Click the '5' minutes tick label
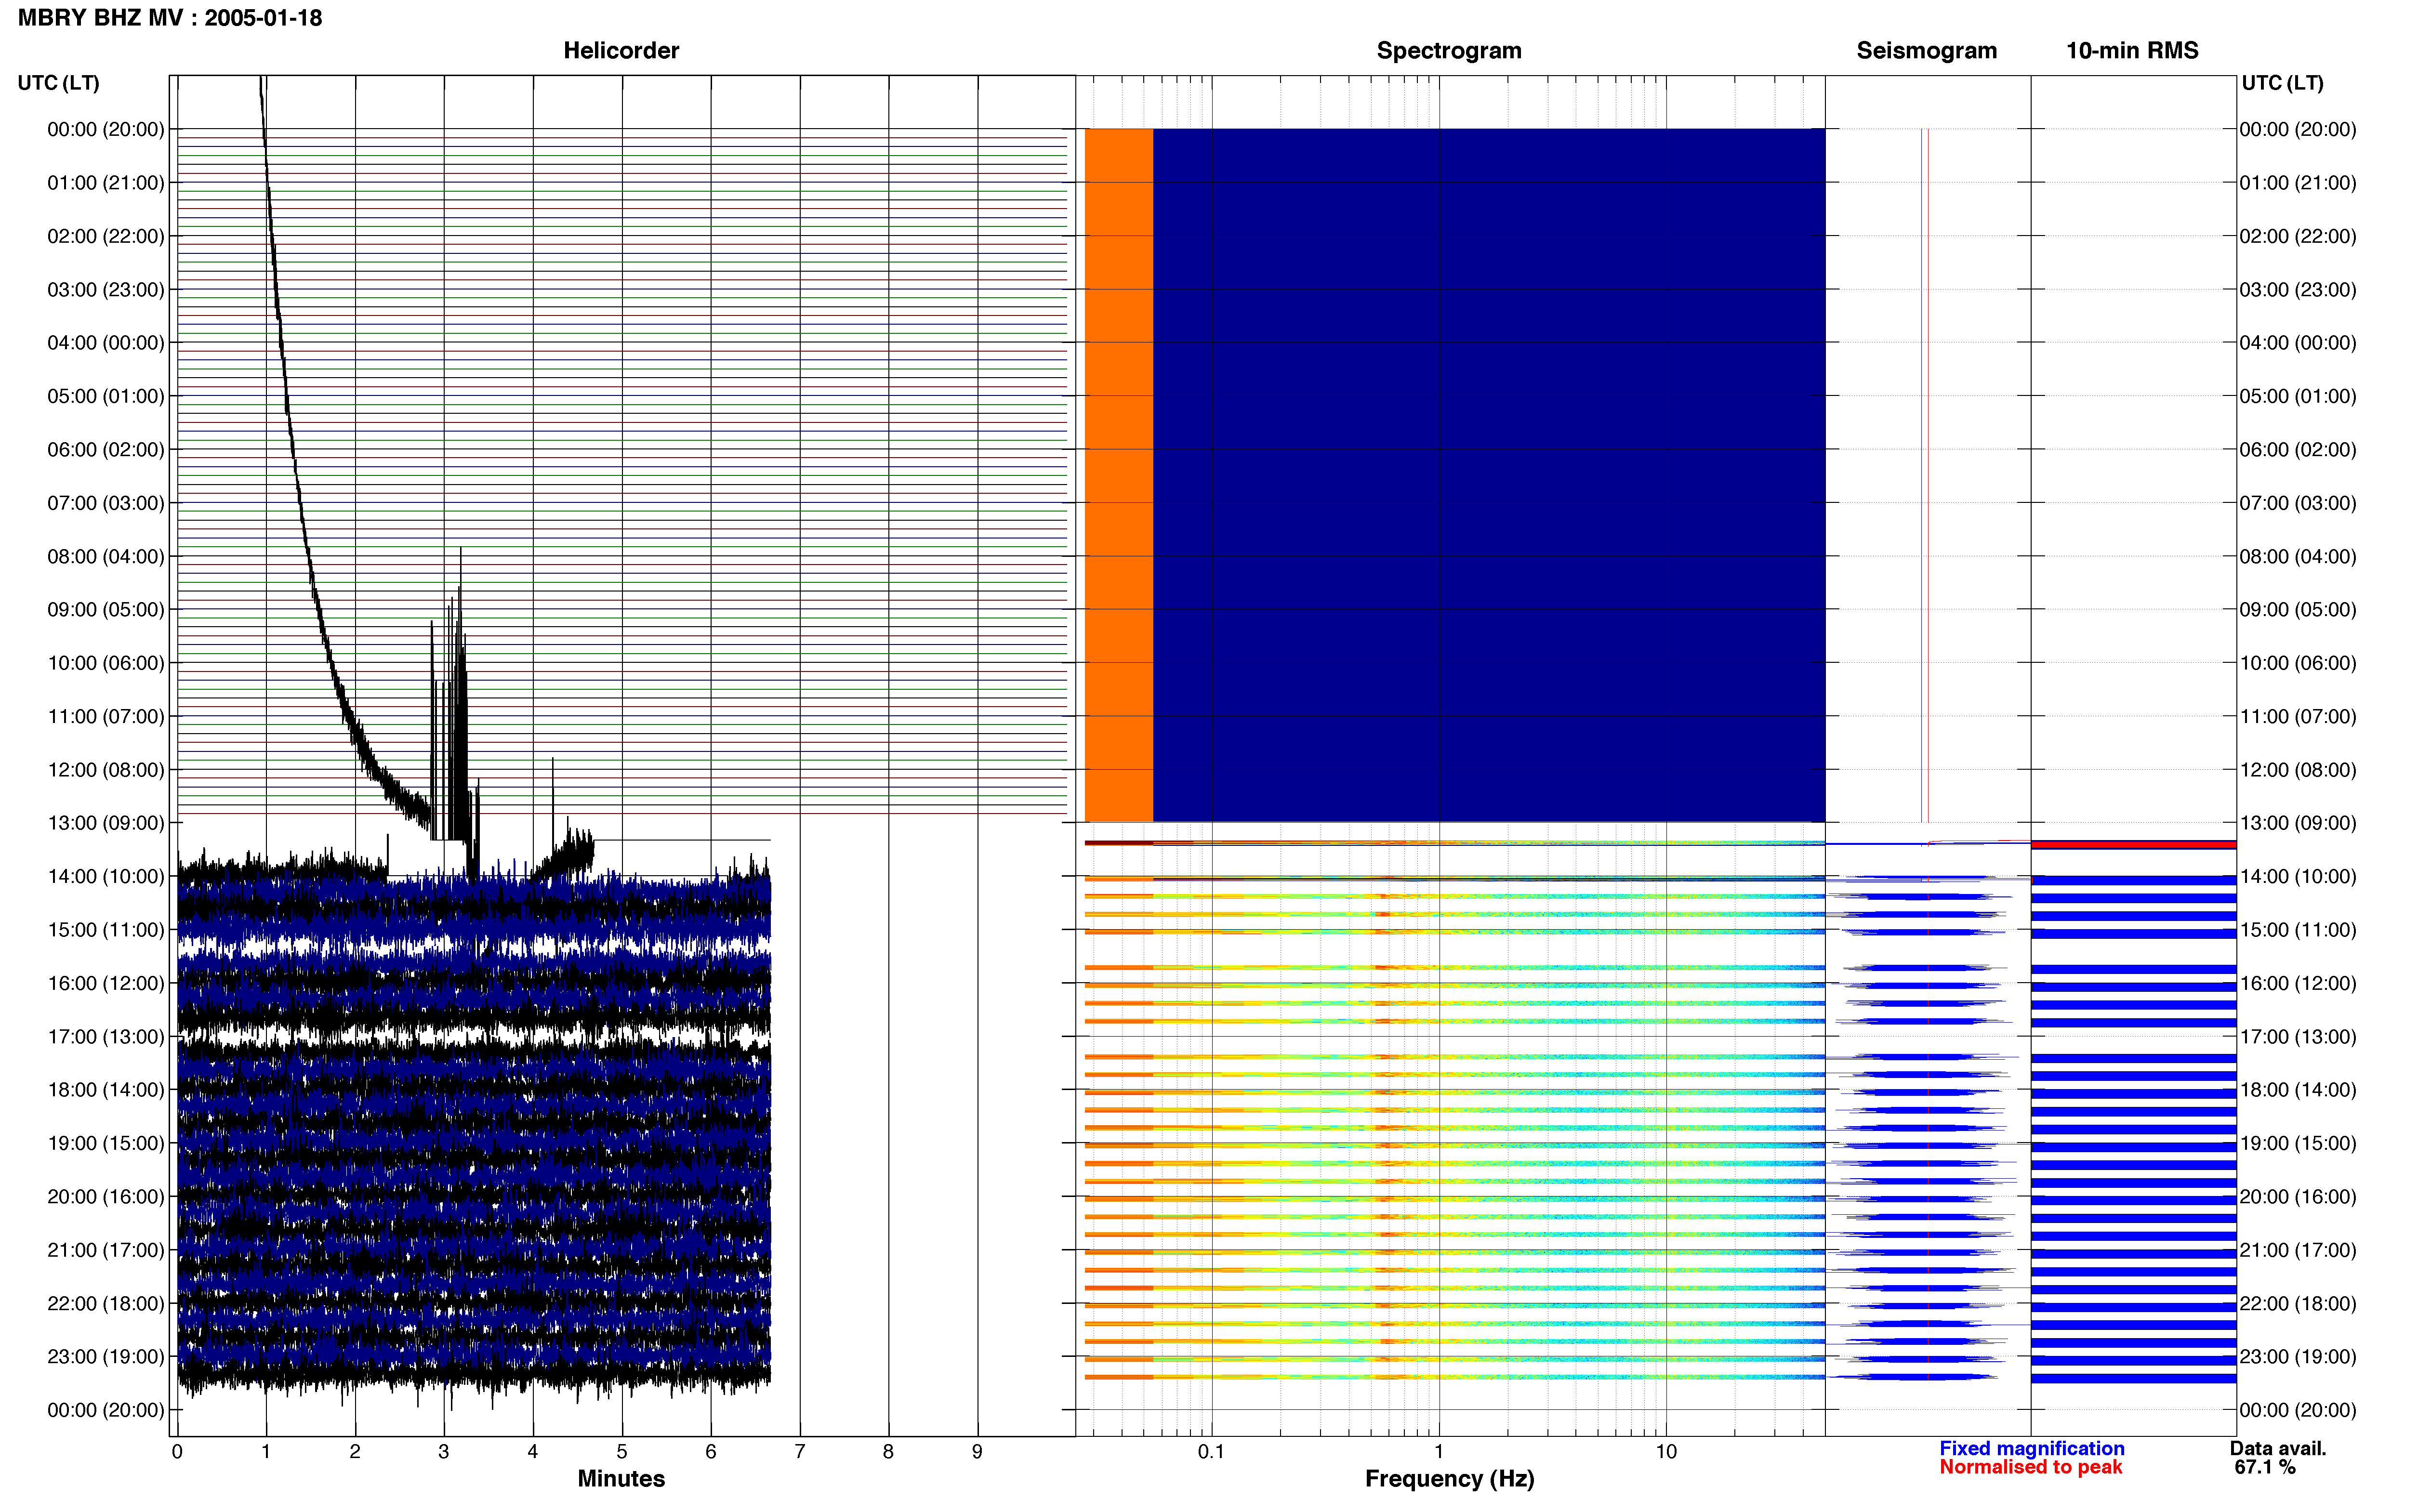Image resolution: width=2418 pixels, height=1512 pixels. [x=621, y=1451]
